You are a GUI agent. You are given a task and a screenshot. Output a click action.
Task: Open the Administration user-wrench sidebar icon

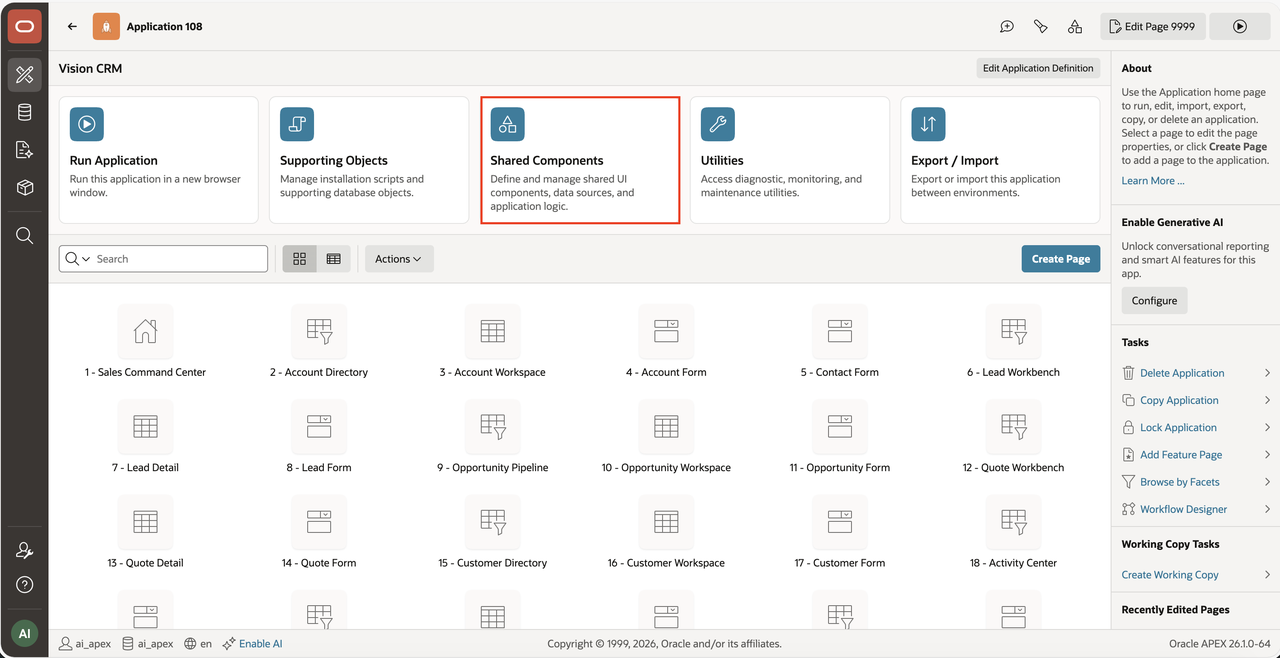[24, 551]
